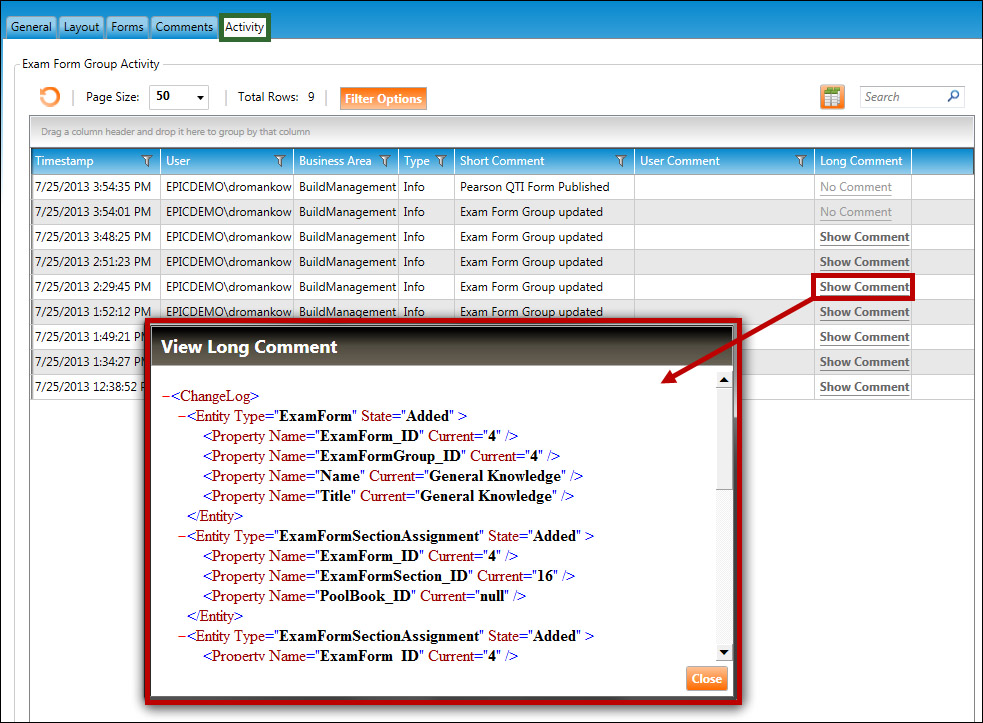Open the Short Comment column filter icon

[621, 161]
